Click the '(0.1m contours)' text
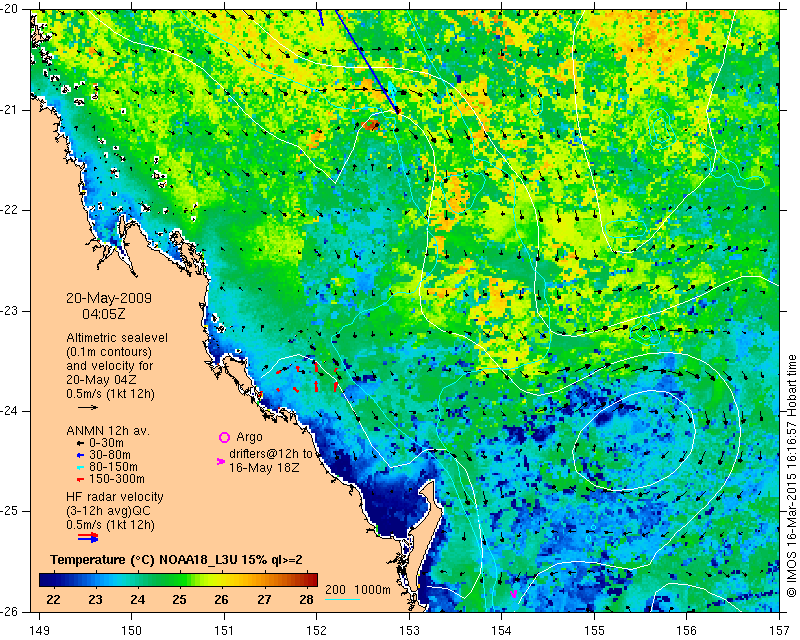 point(109,352)
